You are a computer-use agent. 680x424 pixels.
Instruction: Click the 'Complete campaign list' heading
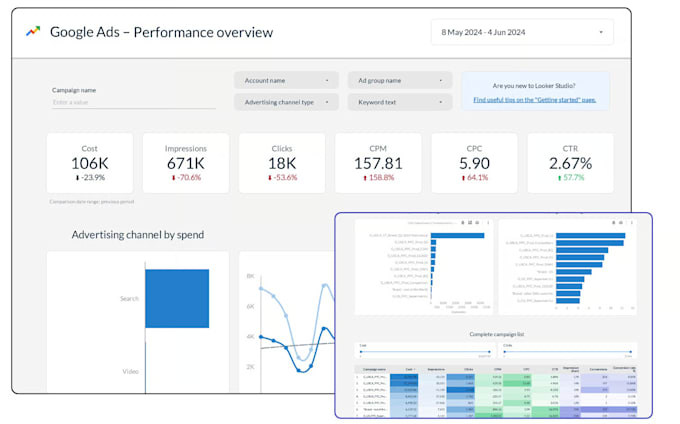click(x=497, y=334)
